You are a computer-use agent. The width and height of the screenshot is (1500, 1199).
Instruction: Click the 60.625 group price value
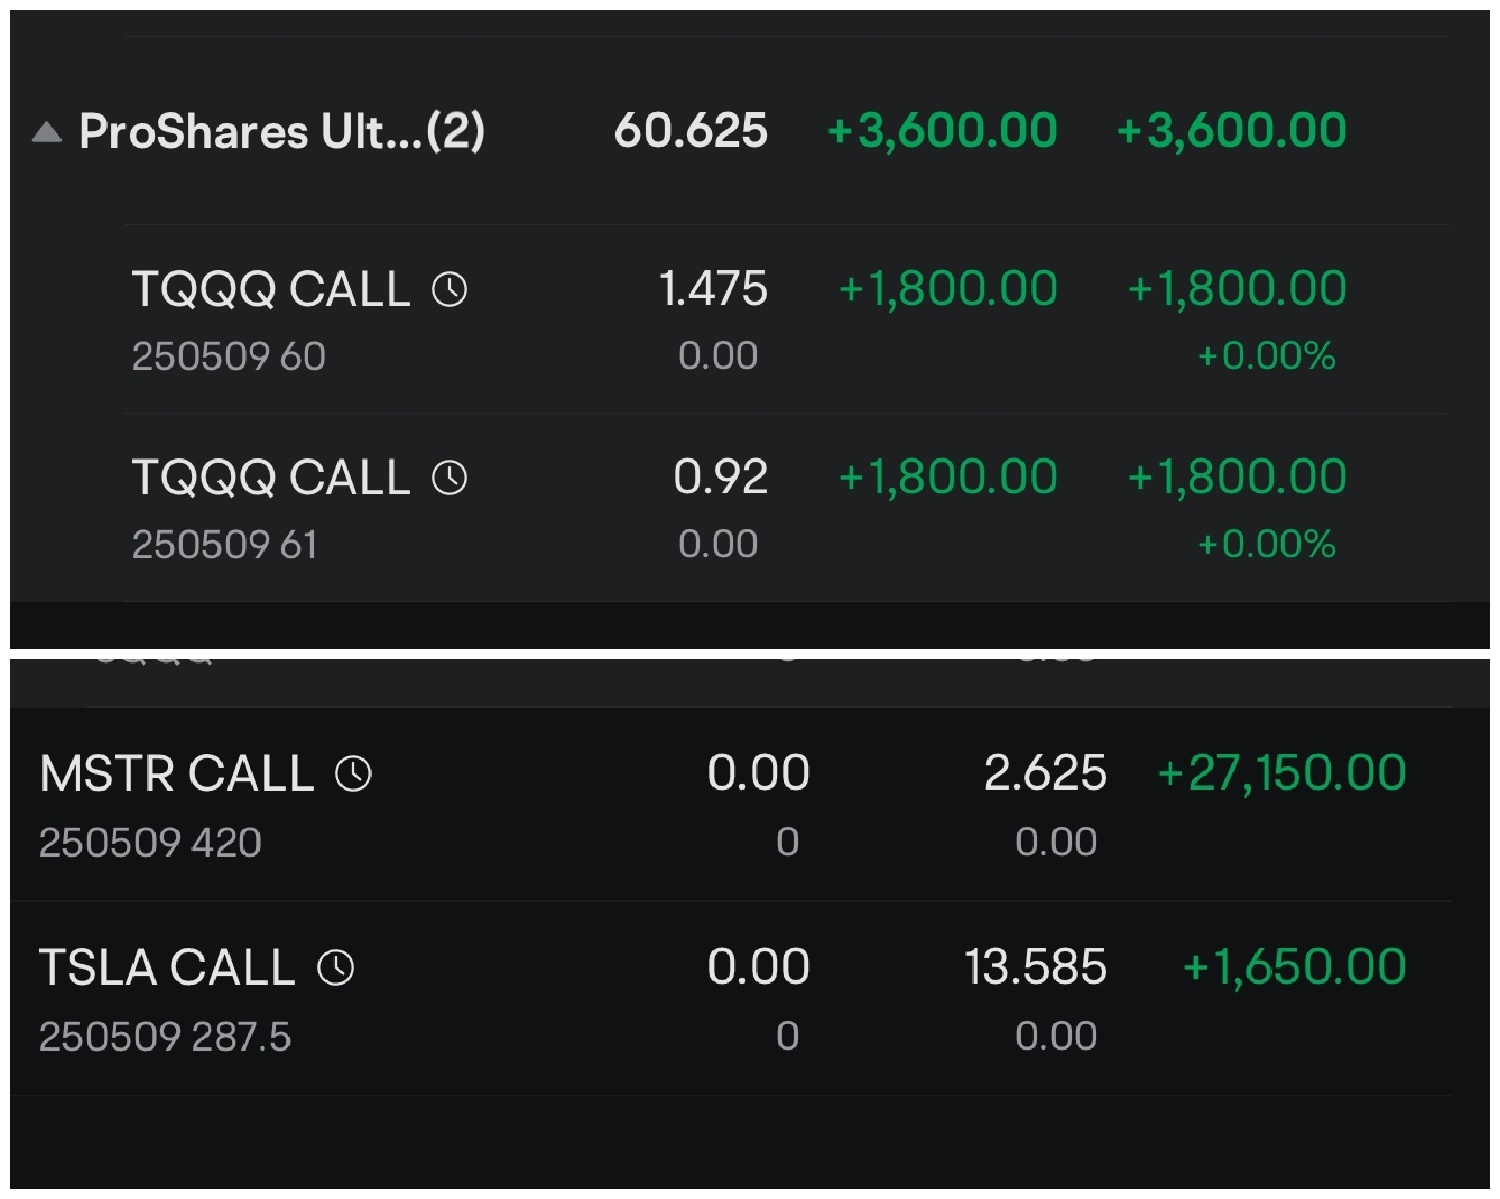point(691,131)
